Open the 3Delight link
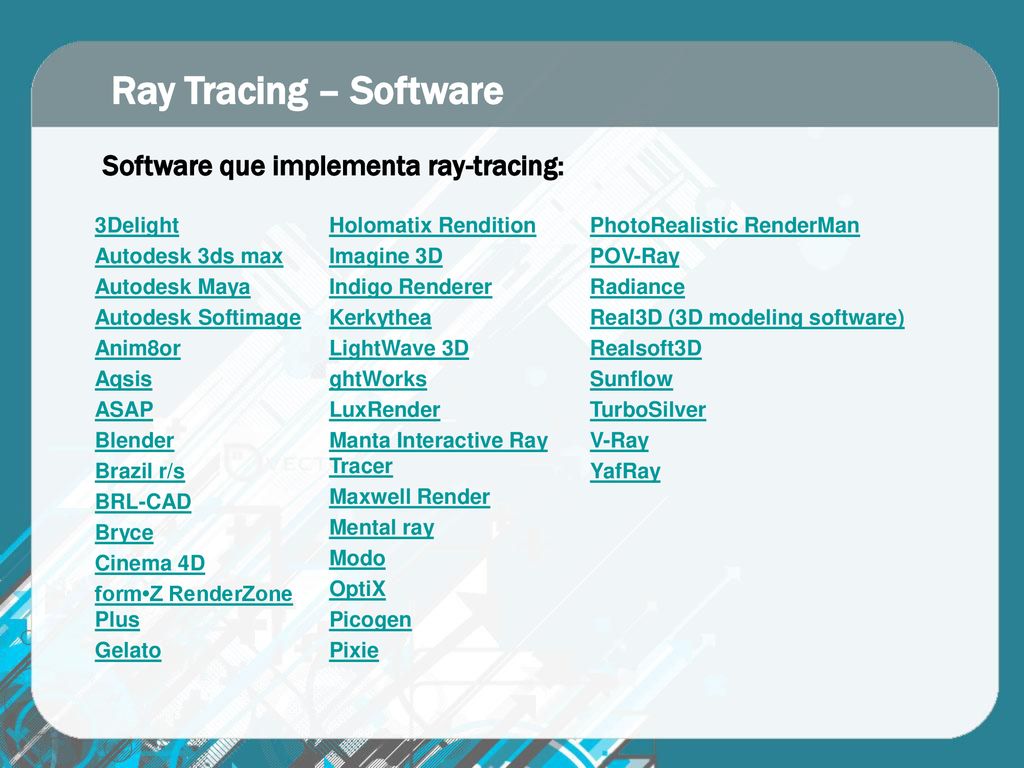Image resolution: width=1024 pixels, height=768 pixels. pyautogui.click(x=136, y=226)
